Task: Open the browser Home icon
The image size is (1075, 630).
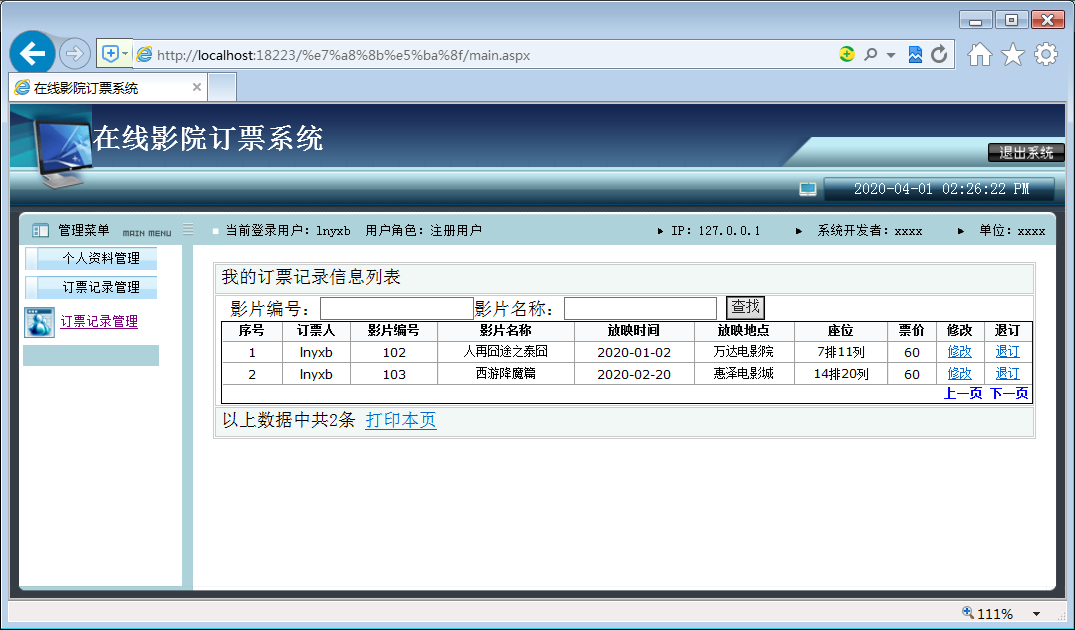Action: (980, 54)
